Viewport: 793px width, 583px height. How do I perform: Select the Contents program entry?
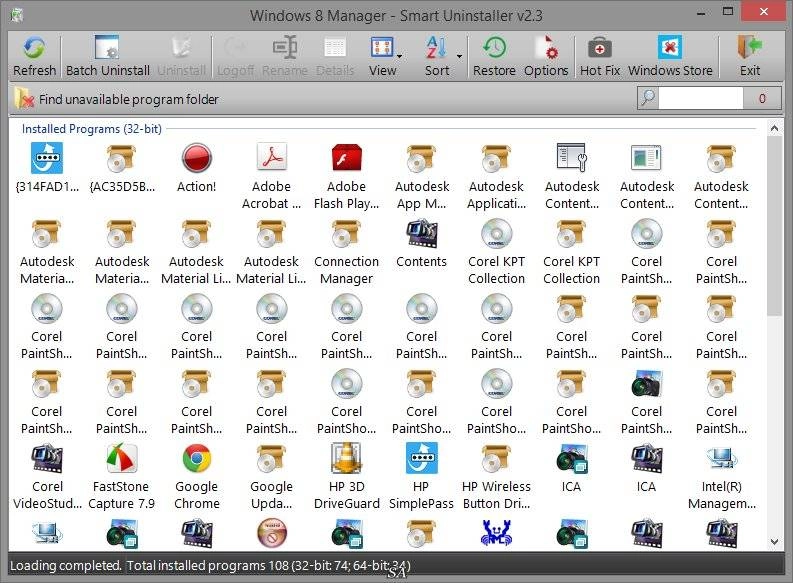tap(421, 244)
